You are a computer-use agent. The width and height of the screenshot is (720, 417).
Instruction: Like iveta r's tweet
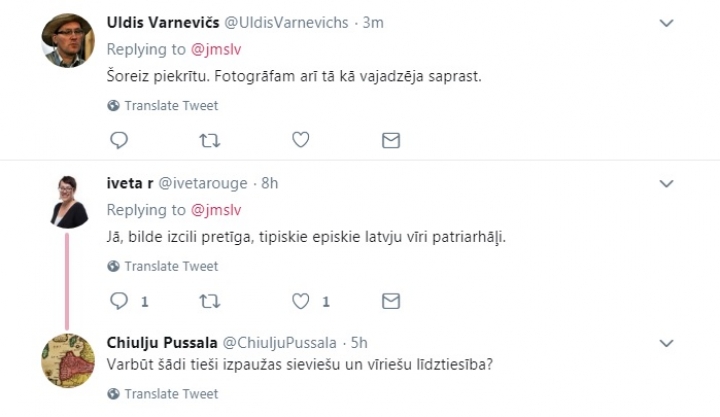[300, 301]
